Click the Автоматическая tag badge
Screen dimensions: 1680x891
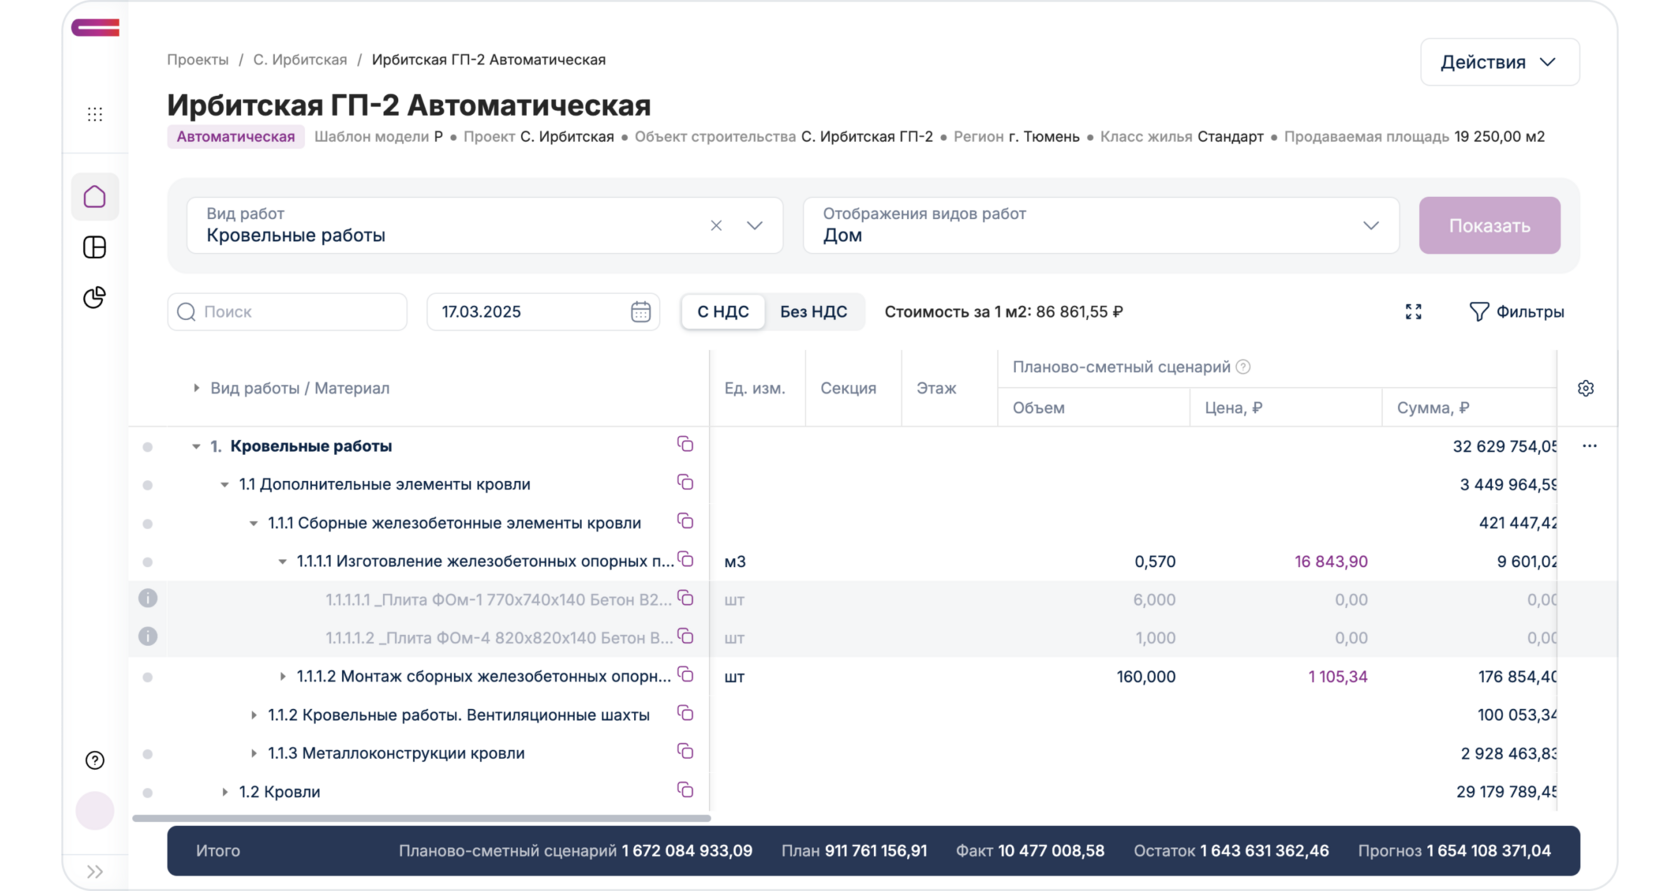236,137
